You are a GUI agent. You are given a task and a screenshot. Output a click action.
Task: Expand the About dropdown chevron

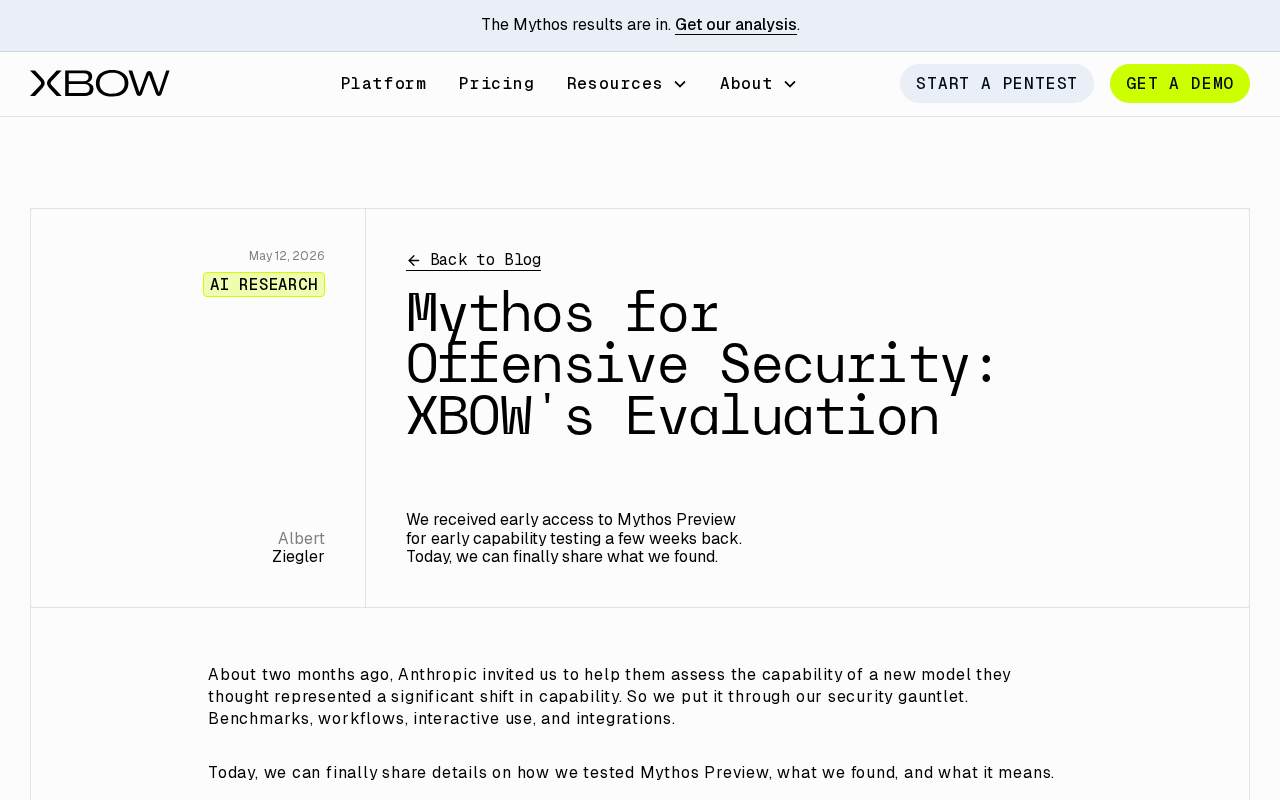click(x=790, y=84)
